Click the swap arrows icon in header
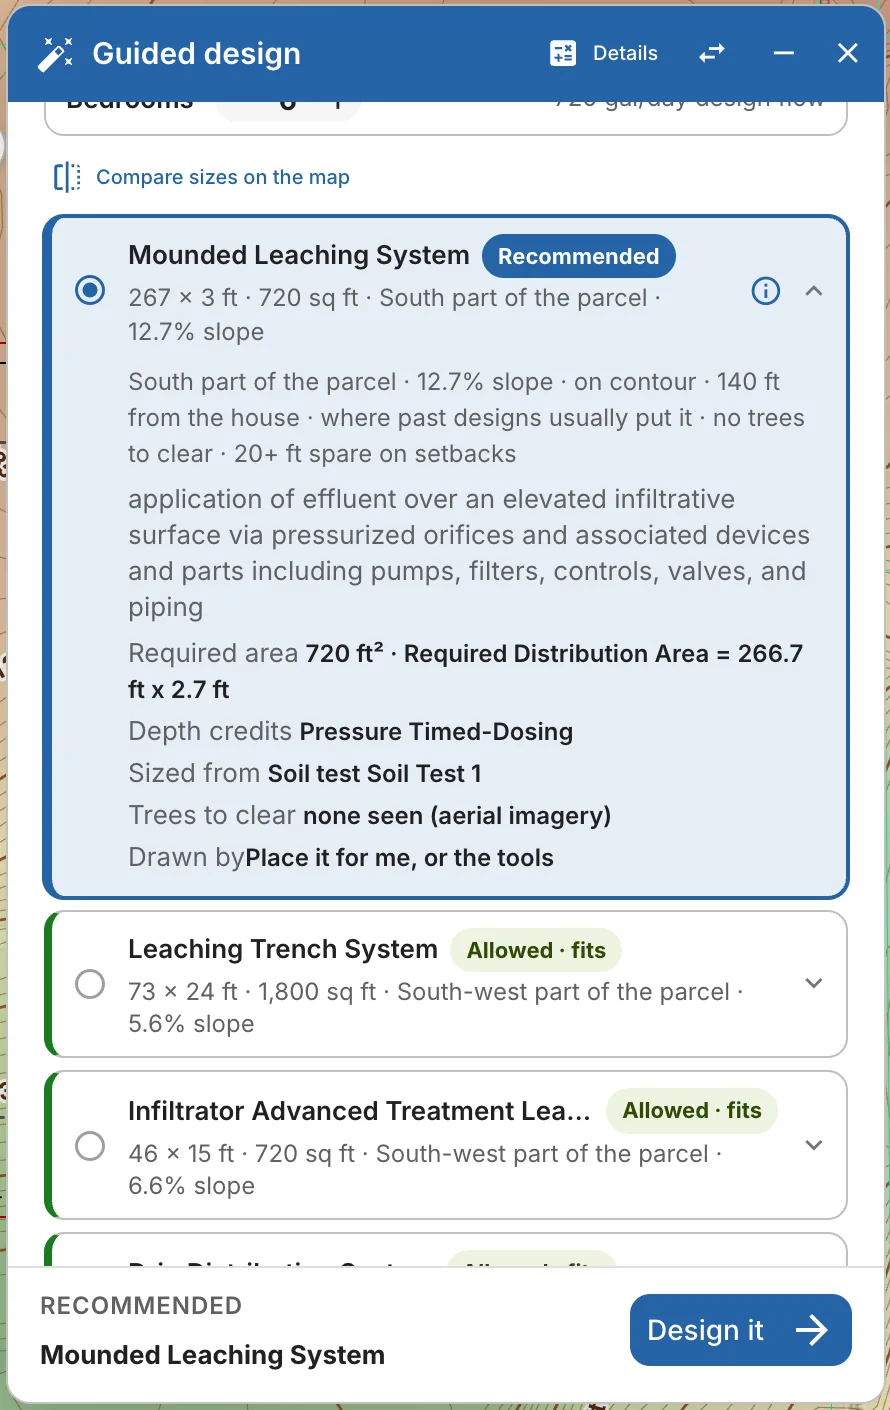The height and width of the screenshot is (1410, 890). click(712, 54)
